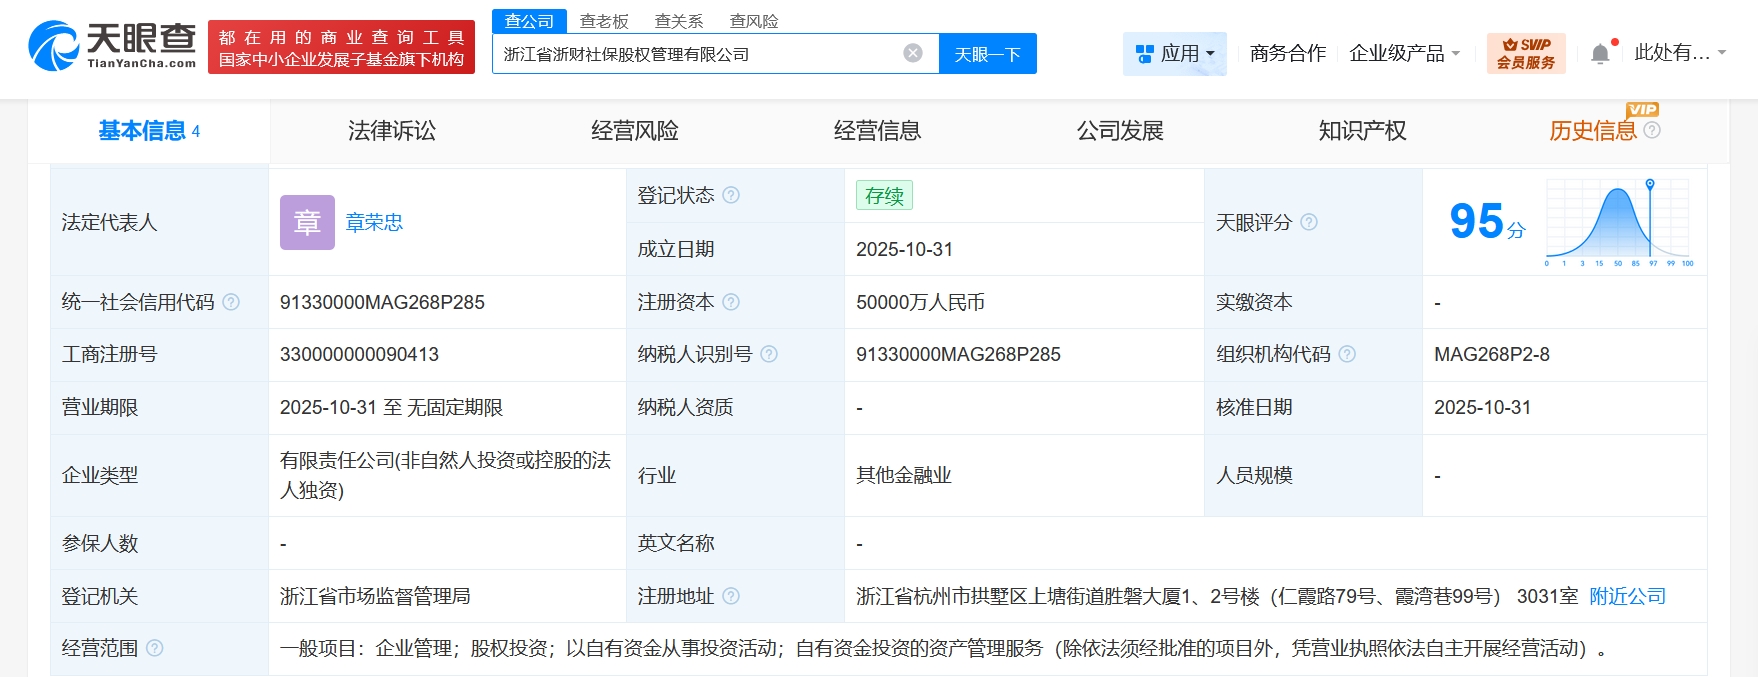Click the TianYanCha logo

click(x=112, y=47)
